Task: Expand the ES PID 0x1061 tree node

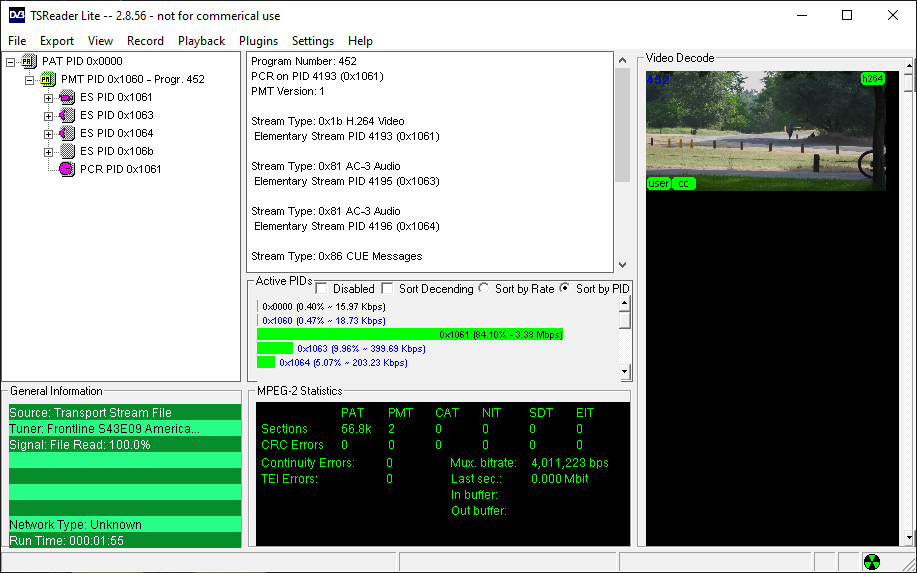Action: click(48, 97)
